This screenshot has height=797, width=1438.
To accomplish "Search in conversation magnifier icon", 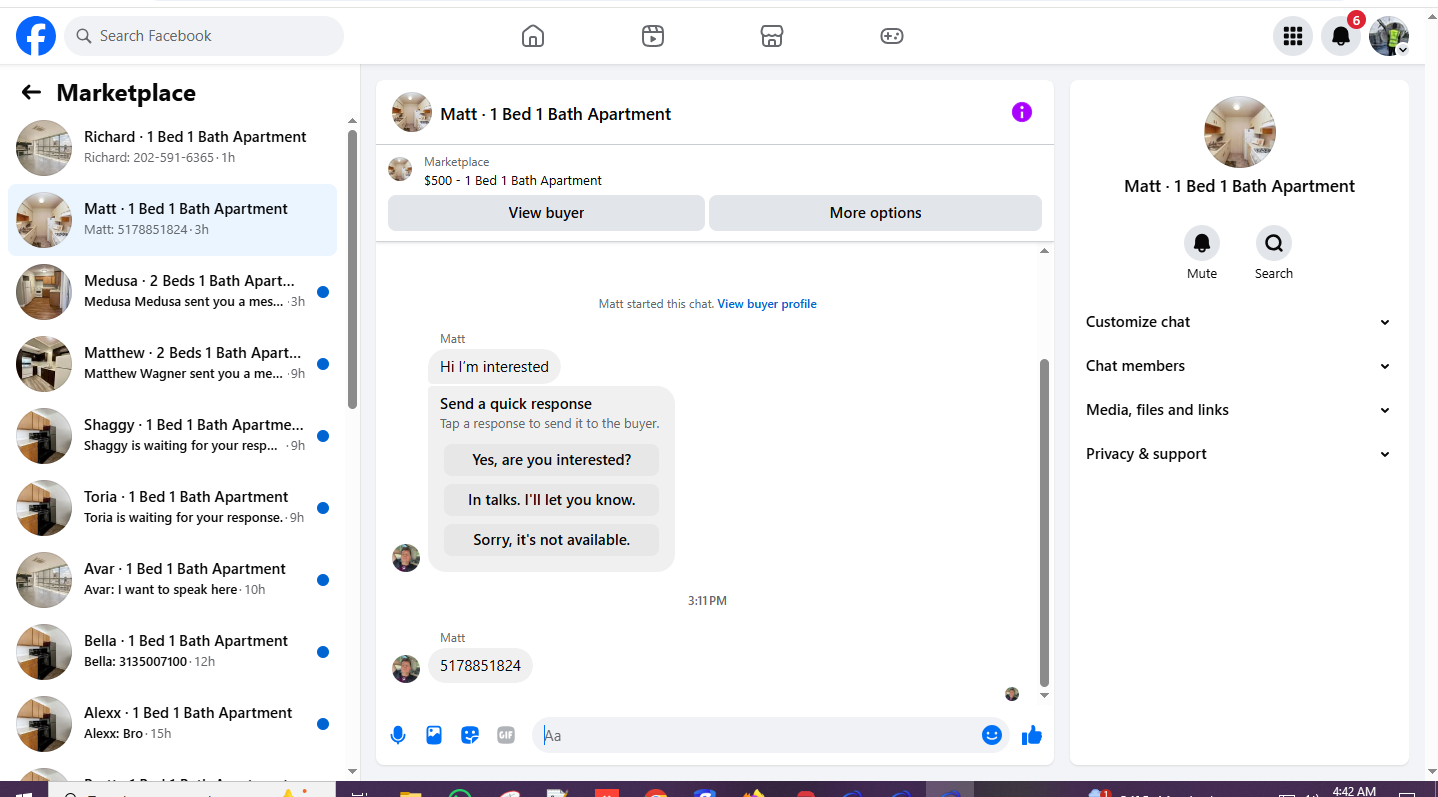I will pos(1274,243).
